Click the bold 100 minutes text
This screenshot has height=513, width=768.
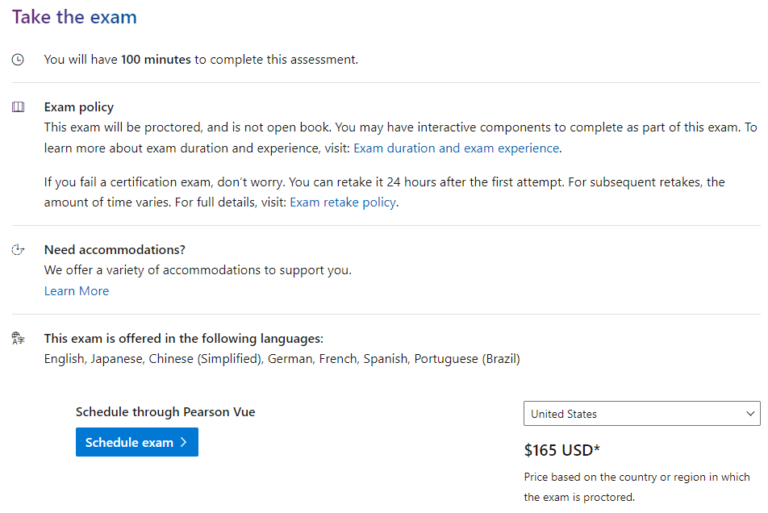(156, 60)
